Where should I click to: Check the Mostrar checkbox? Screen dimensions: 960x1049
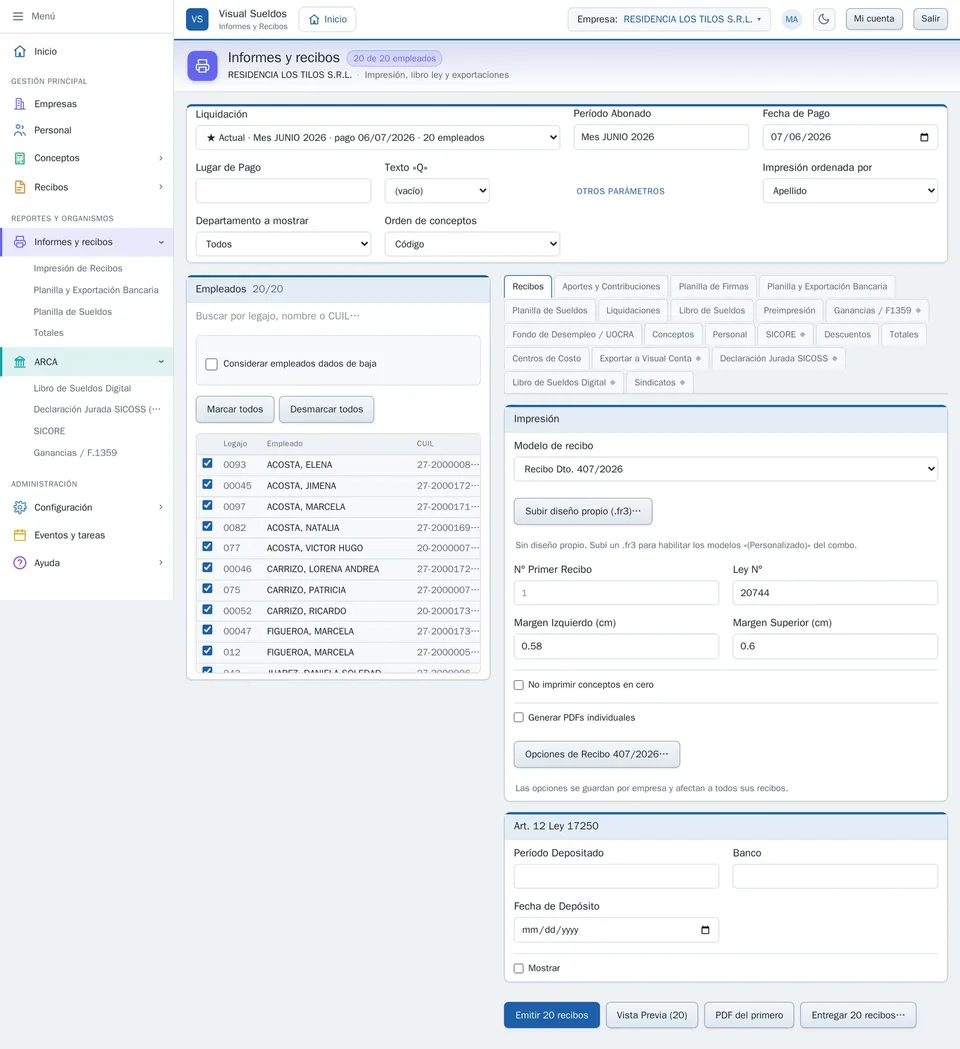point(518,968)
